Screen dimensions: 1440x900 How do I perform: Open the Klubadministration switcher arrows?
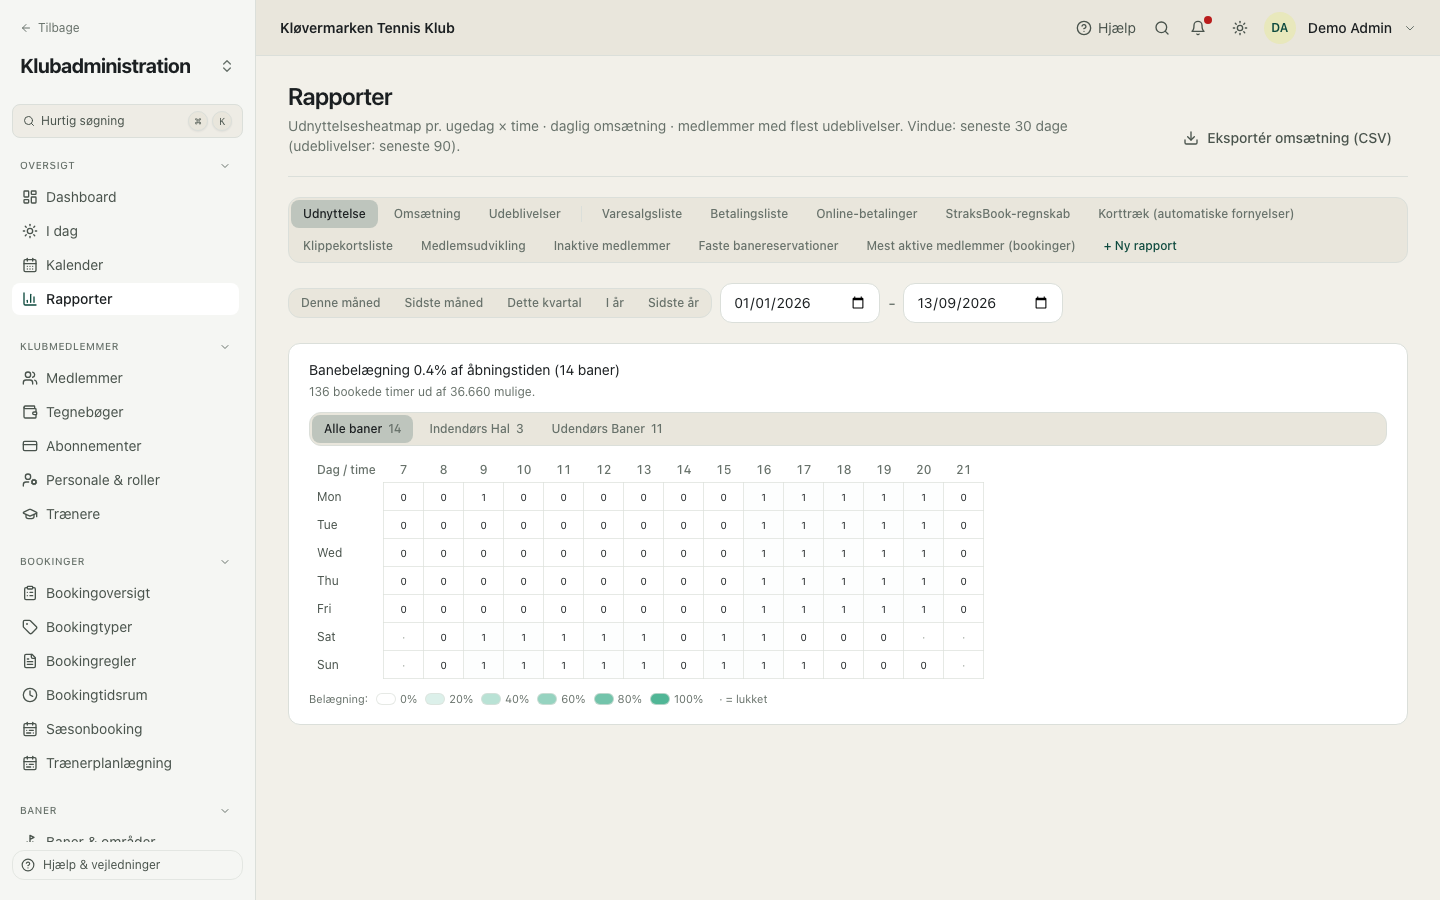click(x=227, y=66)
